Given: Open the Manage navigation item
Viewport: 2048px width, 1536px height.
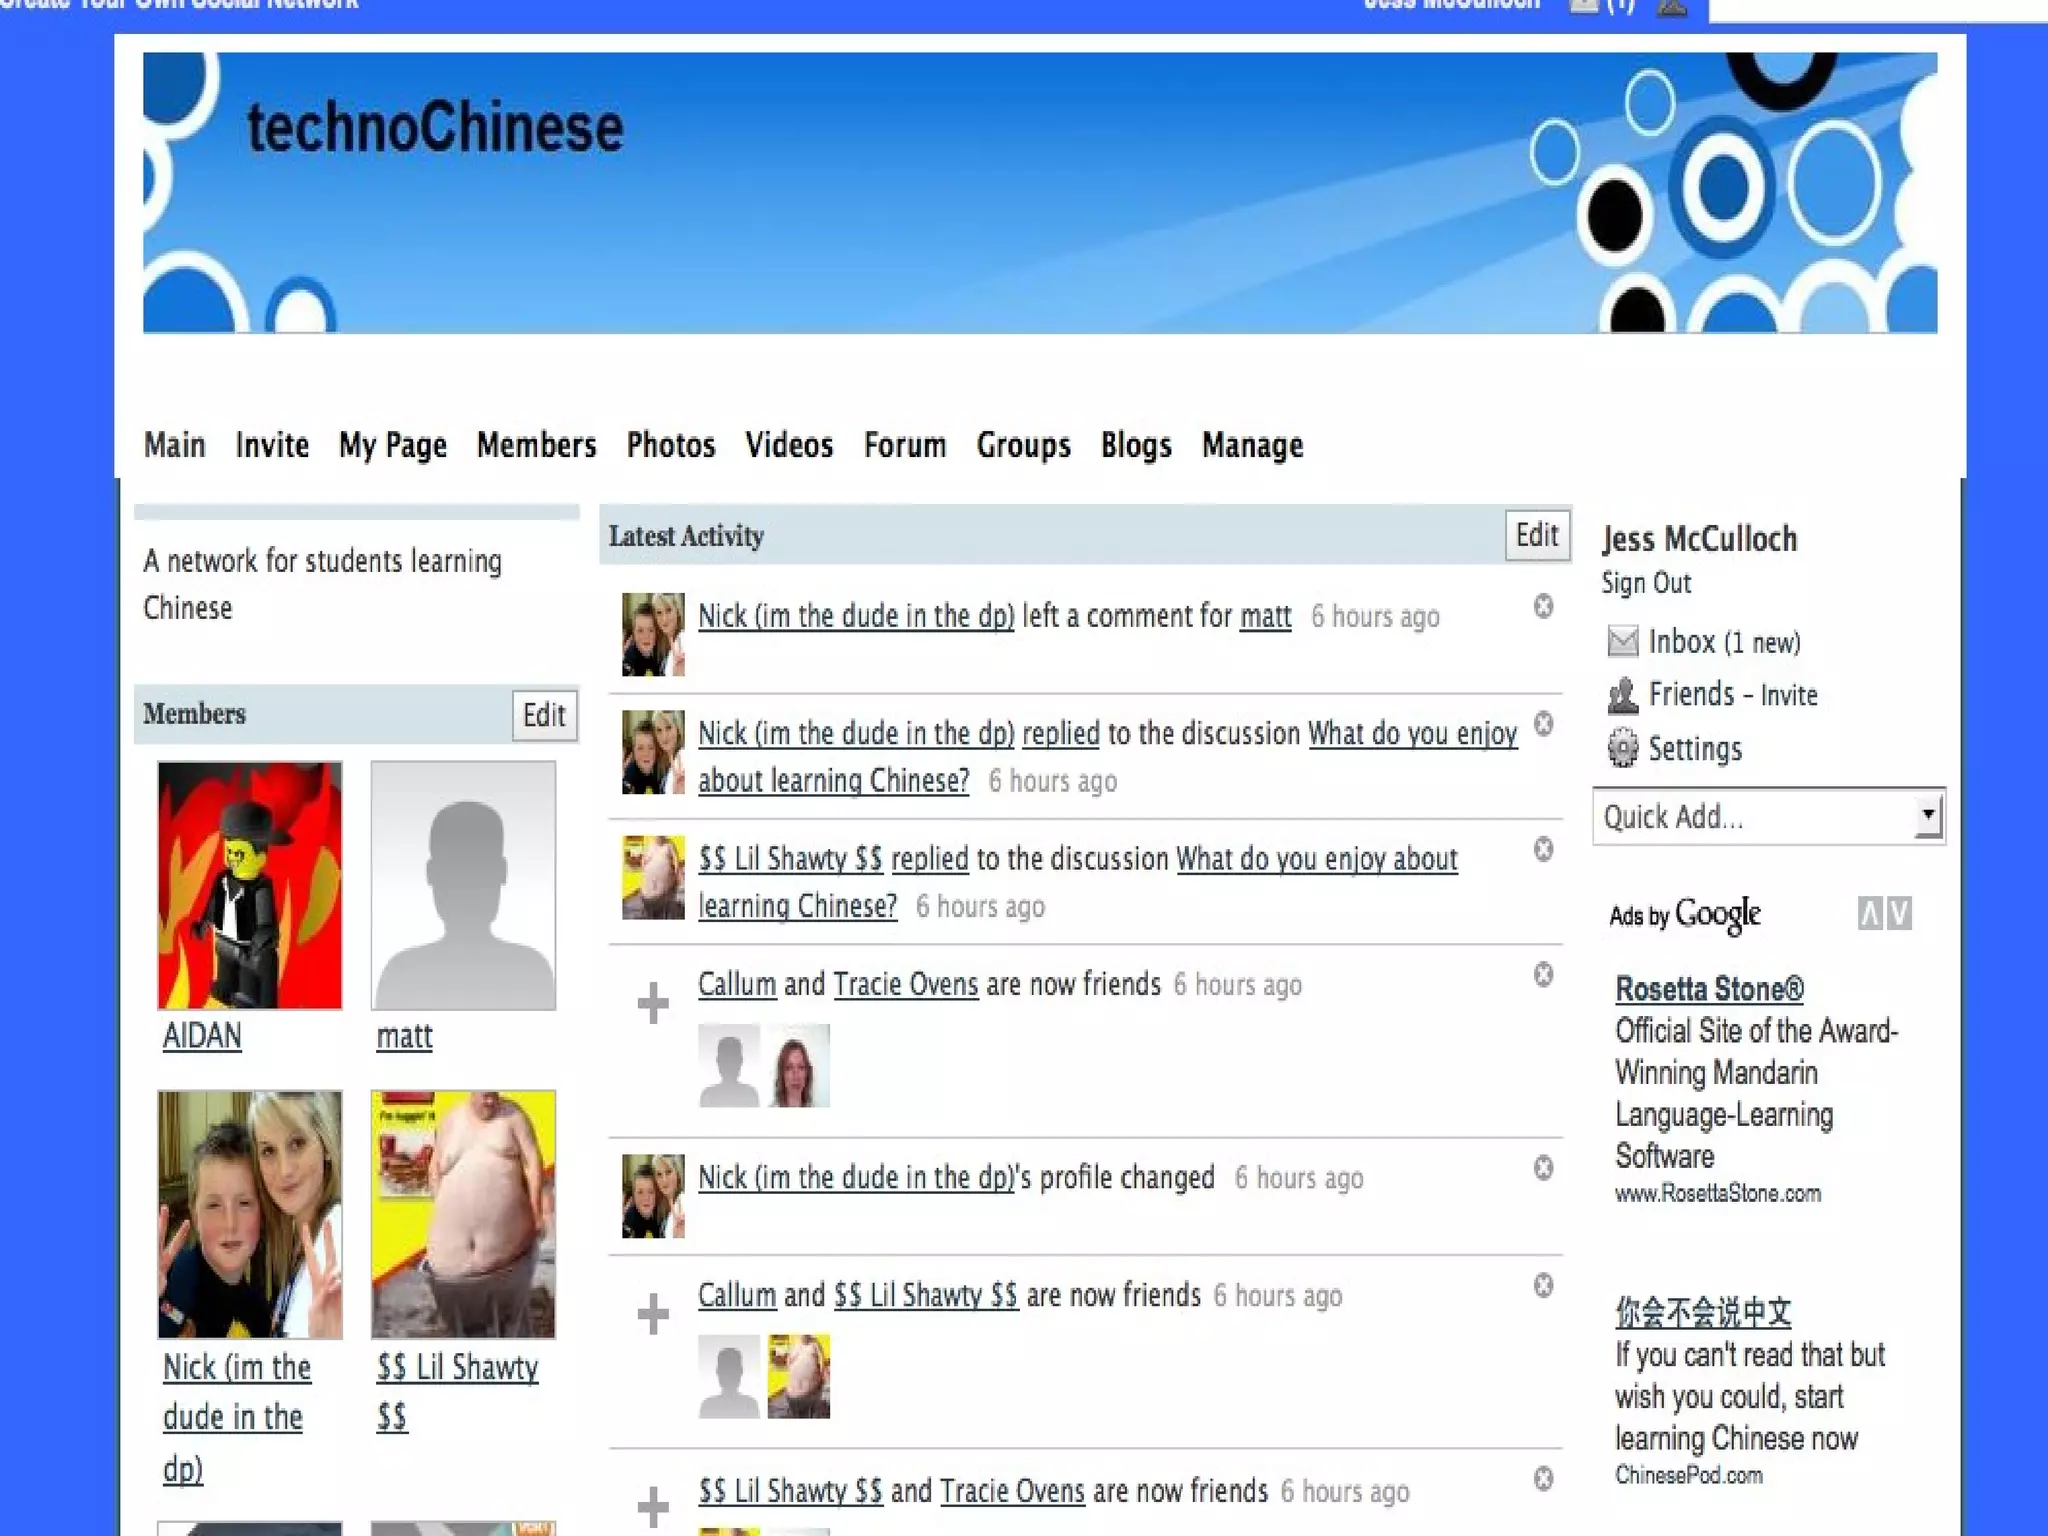Looking at the screenshot, I should (1252, 445).
